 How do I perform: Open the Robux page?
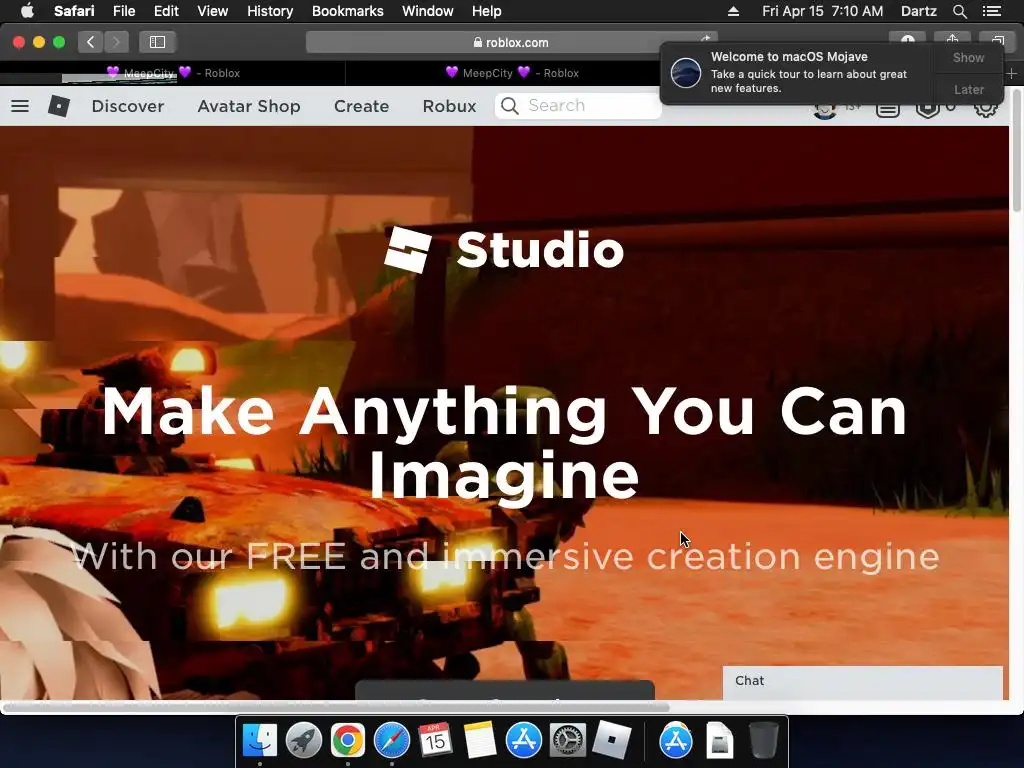(449, 106)
